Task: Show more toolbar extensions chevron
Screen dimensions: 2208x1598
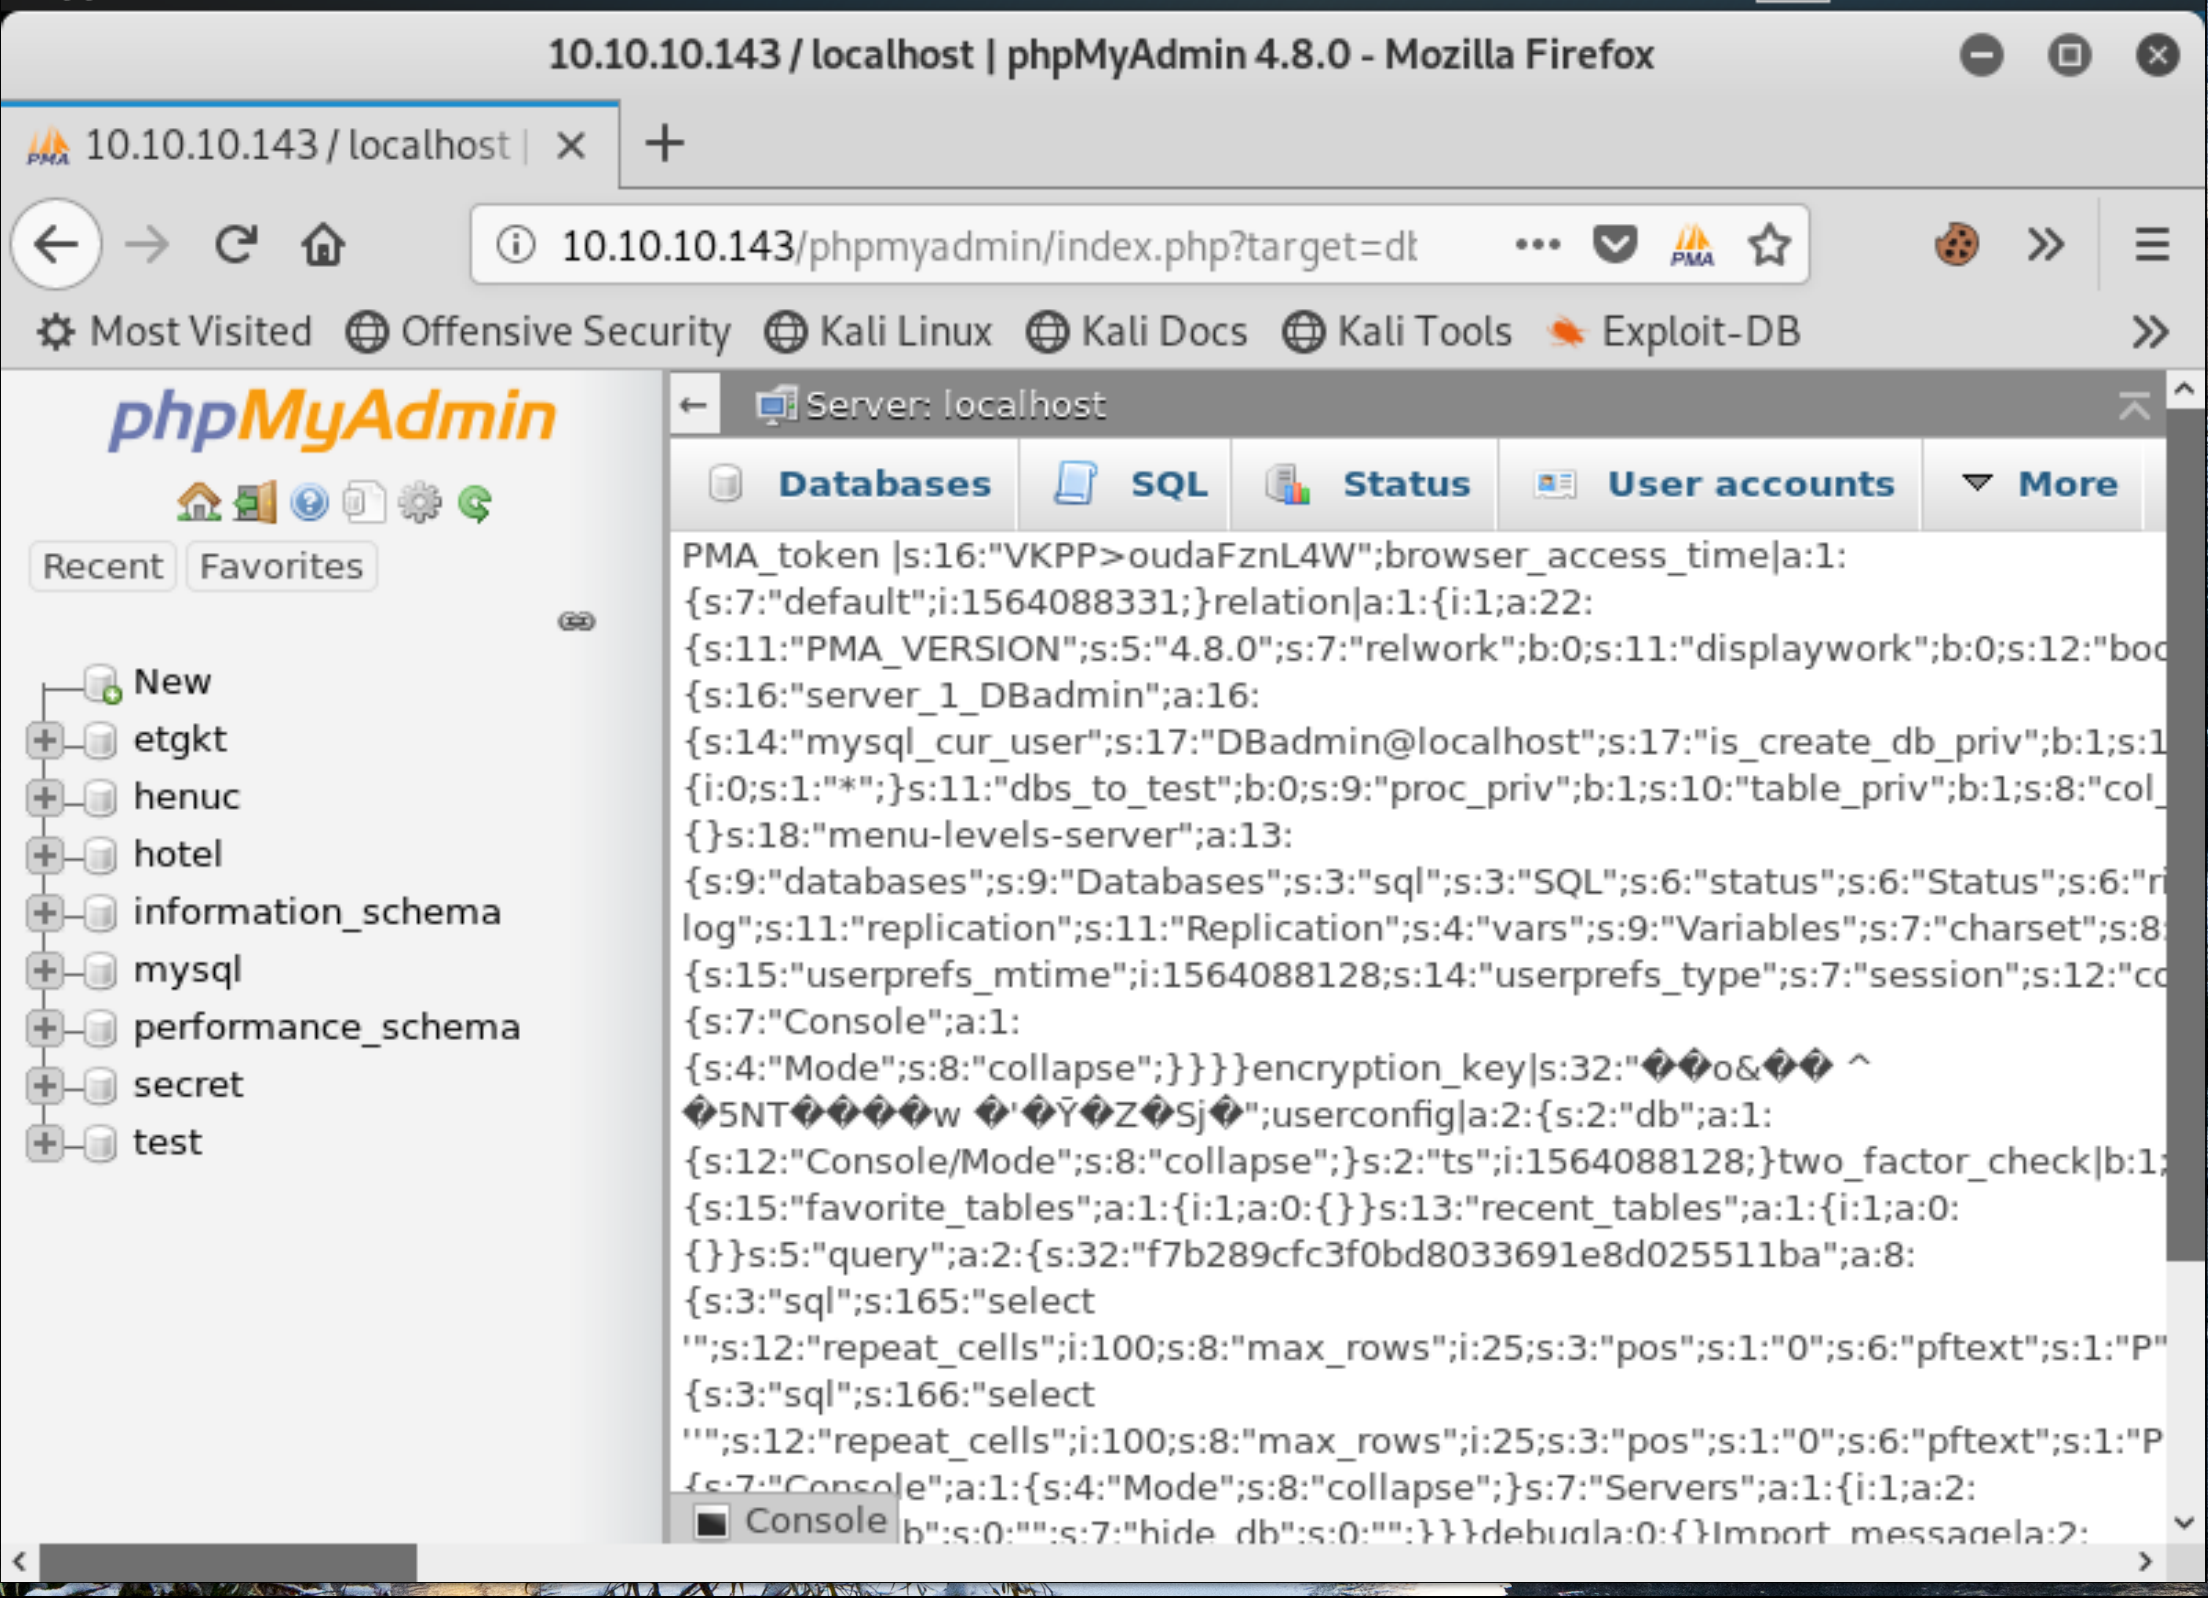Action: coord(2045,244)
